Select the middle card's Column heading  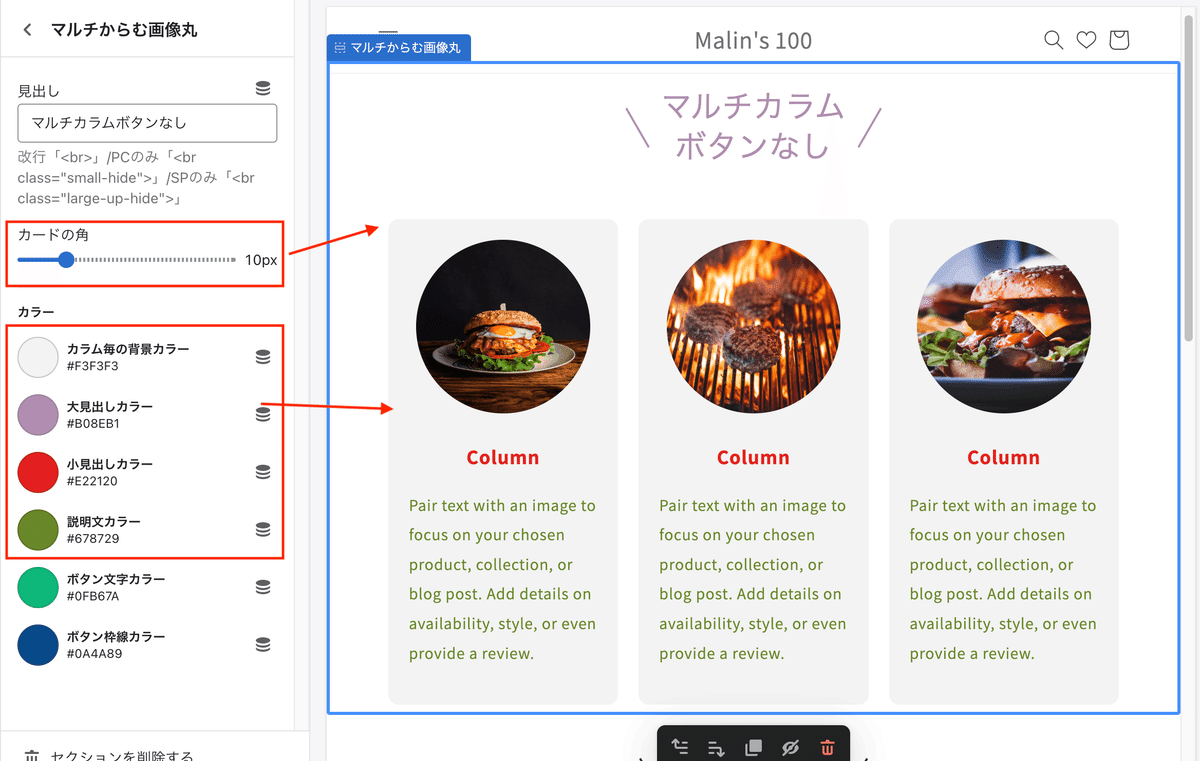[x=753, y=458]
